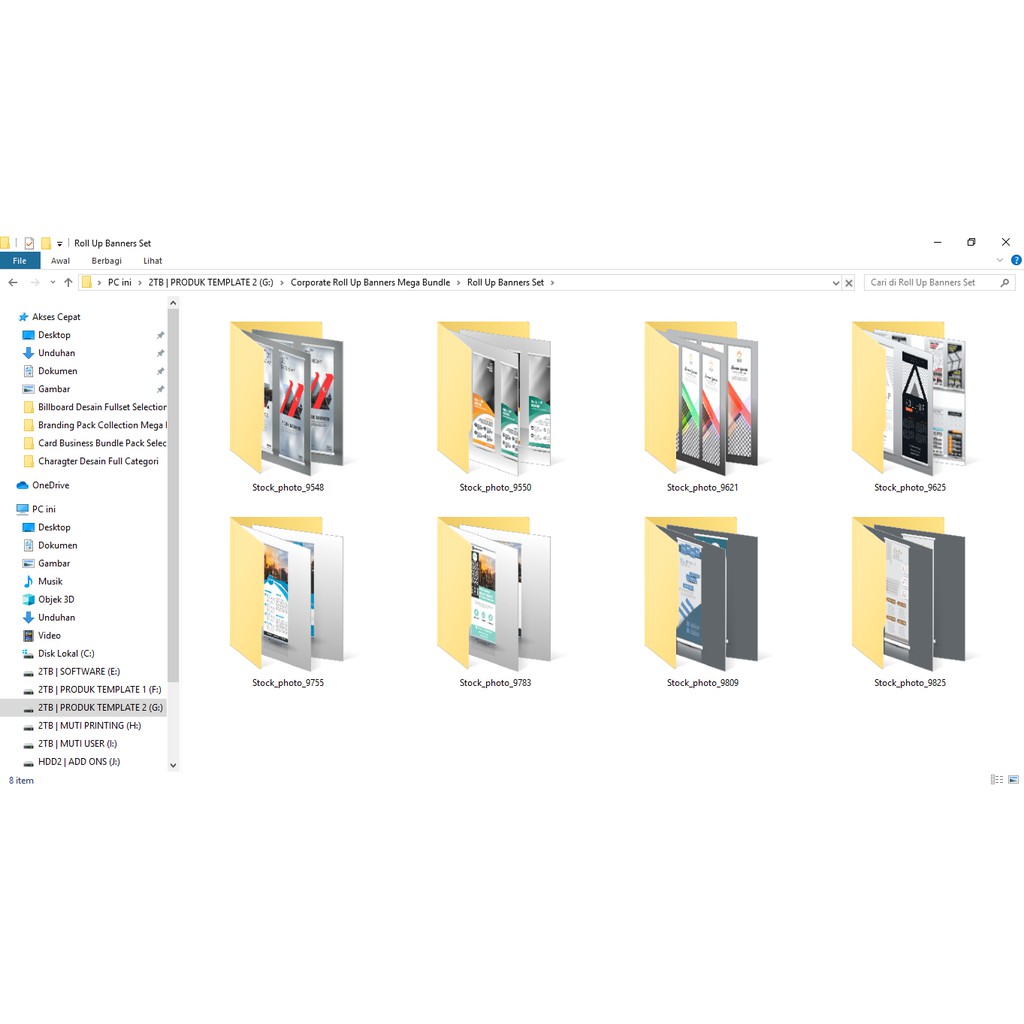Click Corporate Roll Up Banners Mega Bundle breadcrumb
The image size is (1024, 1024).
click(x=370, y=283)
